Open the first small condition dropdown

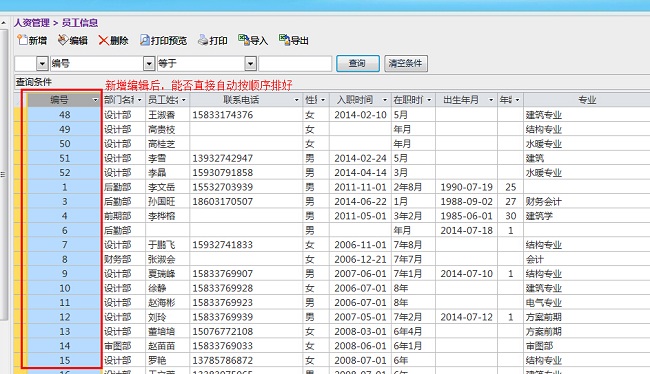[42, 63]
